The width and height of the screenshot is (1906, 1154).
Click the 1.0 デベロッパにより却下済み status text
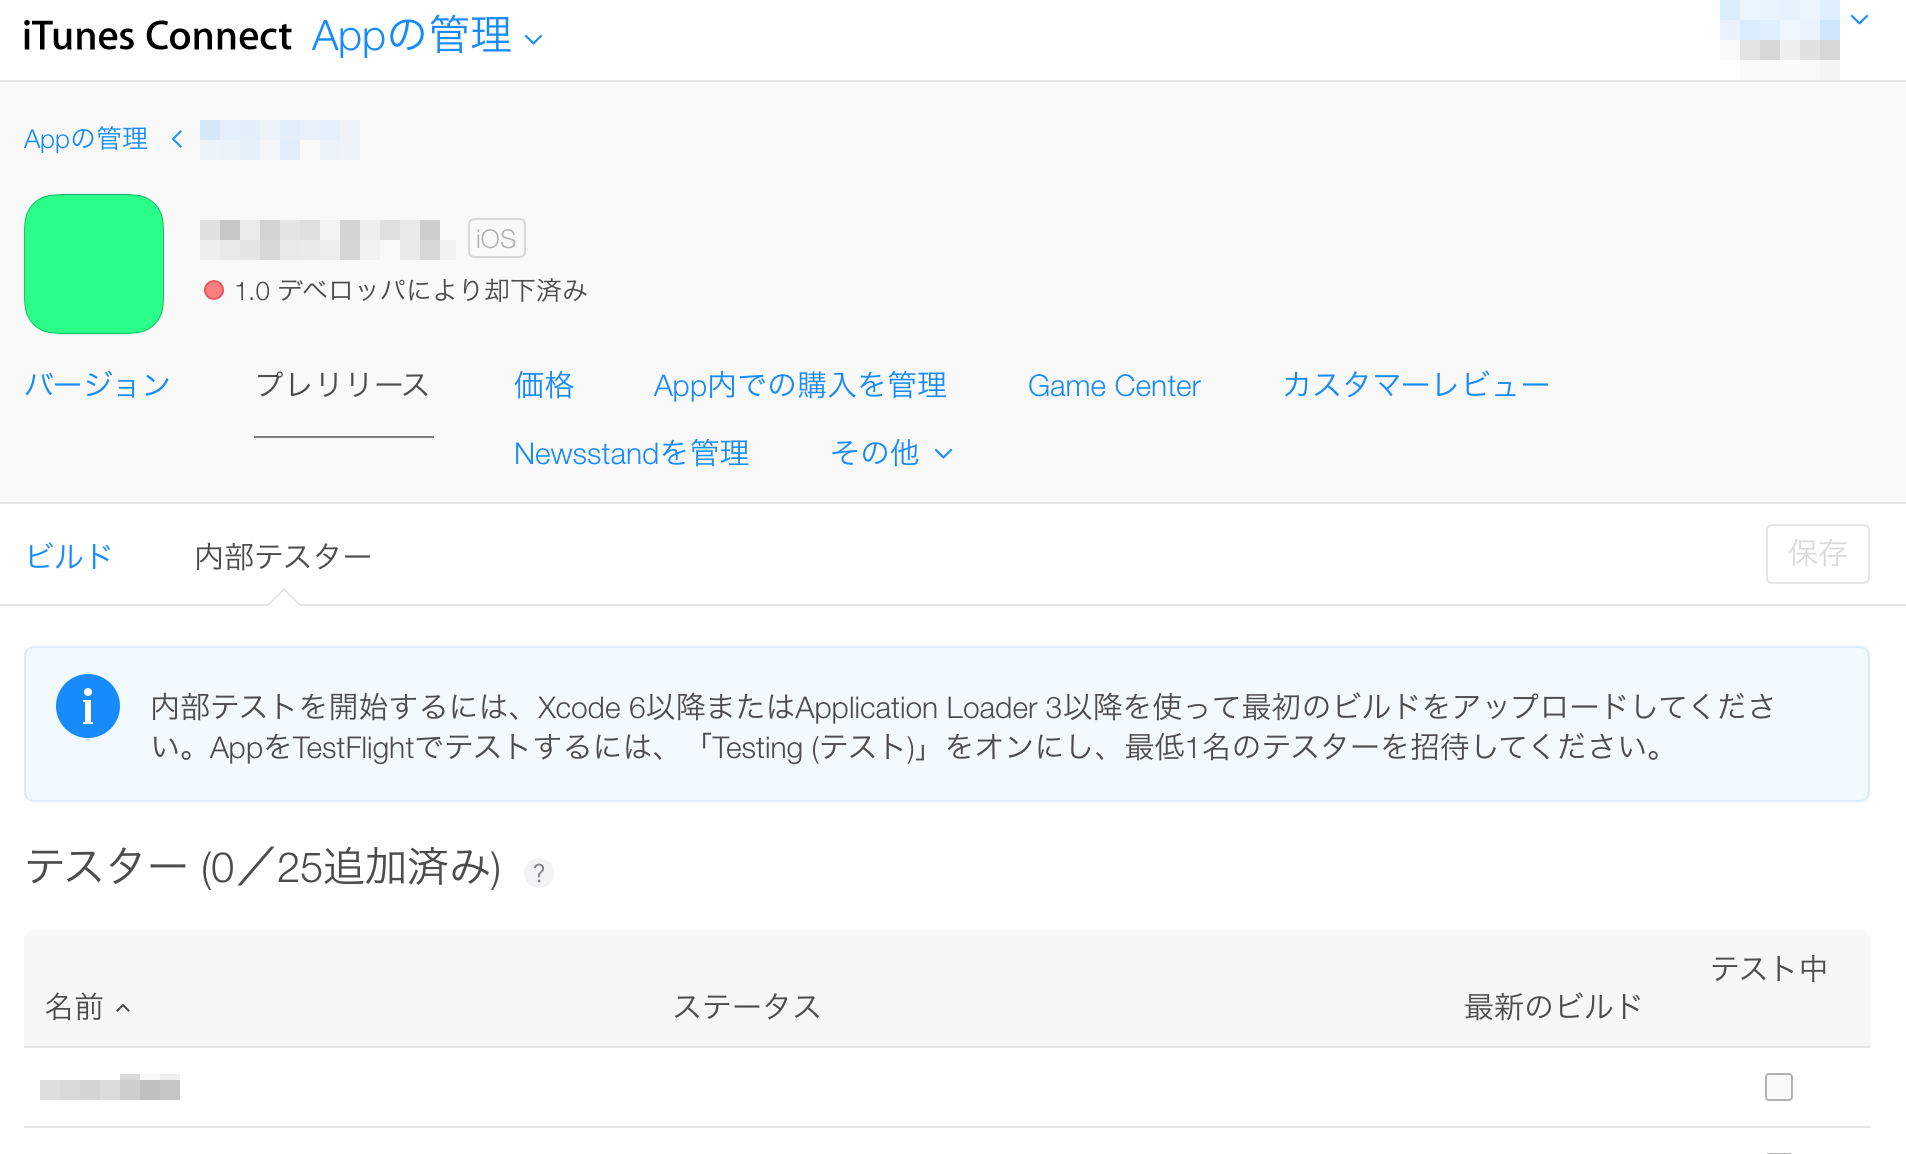411,290
